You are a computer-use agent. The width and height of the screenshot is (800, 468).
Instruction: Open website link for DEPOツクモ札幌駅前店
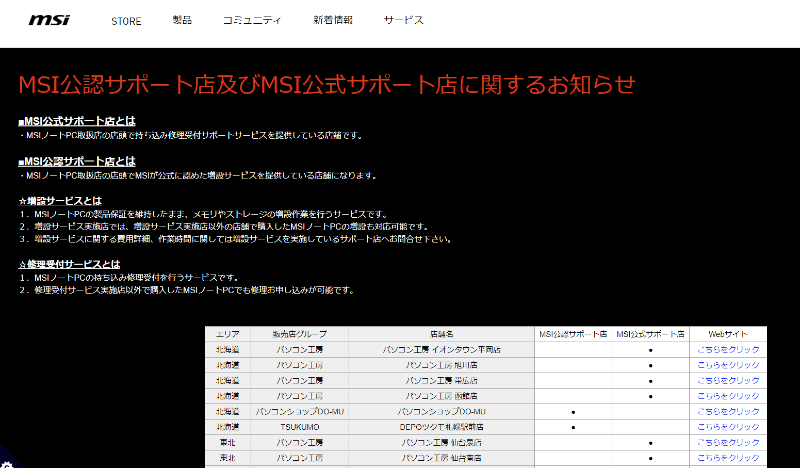tap(728, 427)
